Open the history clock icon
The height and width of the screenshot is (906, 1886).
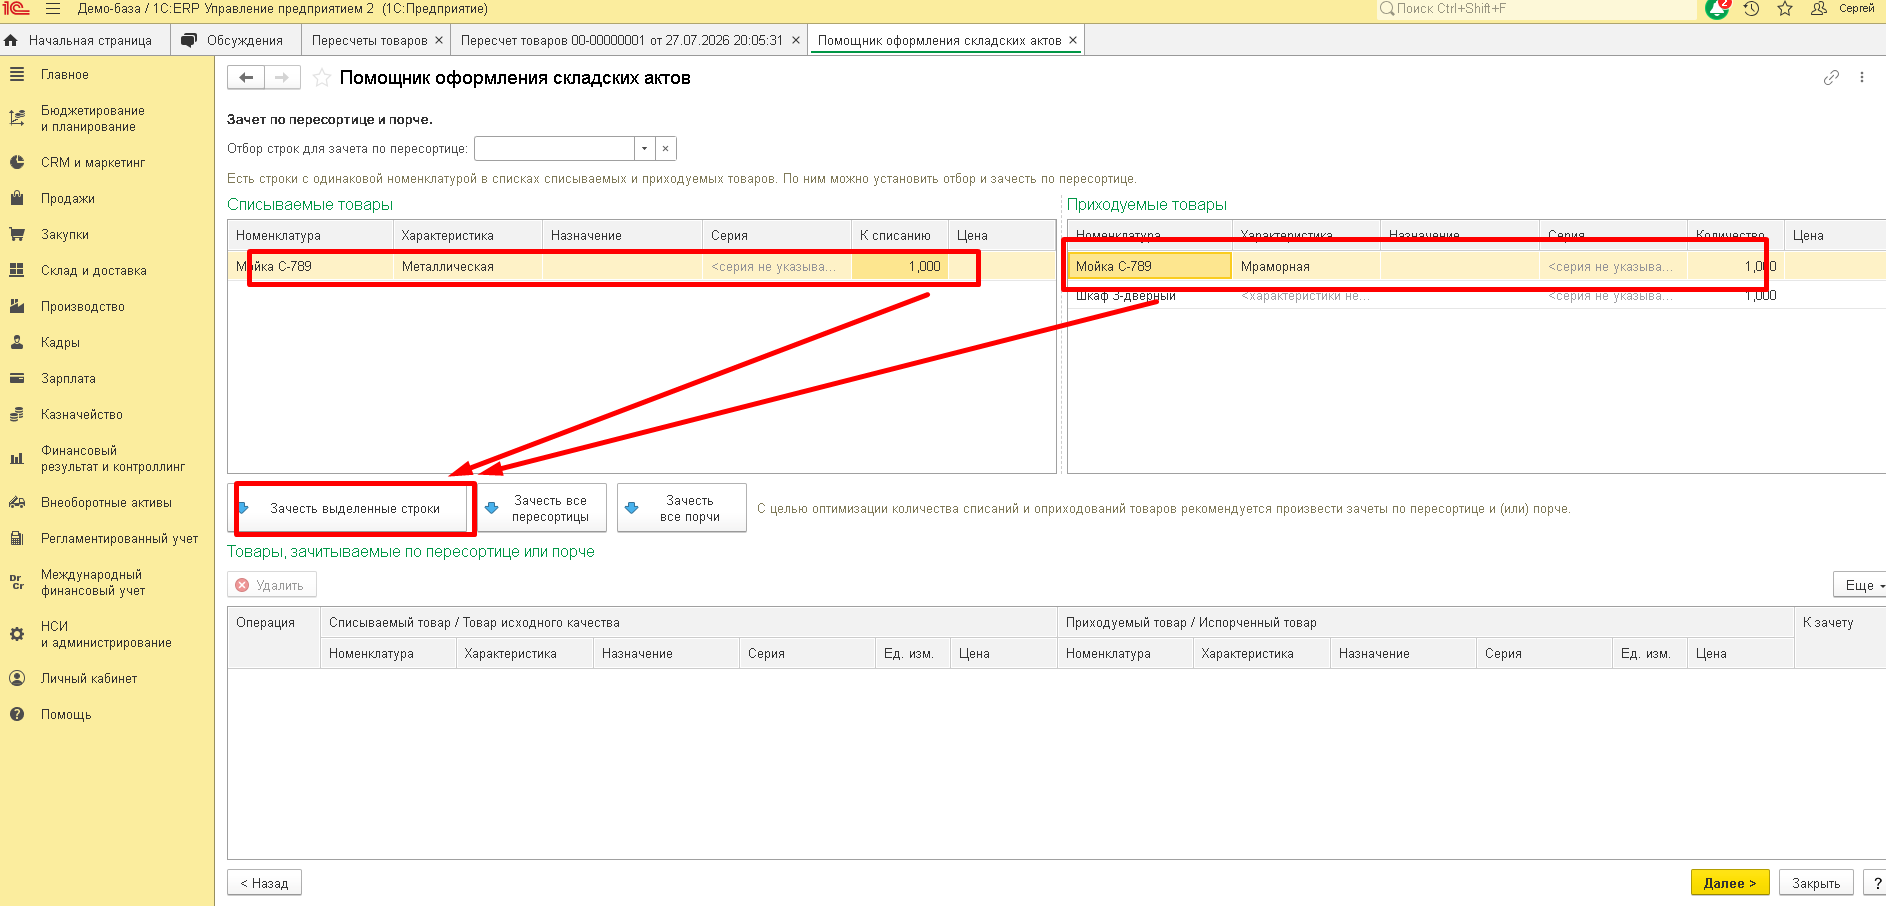coord(1751,9)
